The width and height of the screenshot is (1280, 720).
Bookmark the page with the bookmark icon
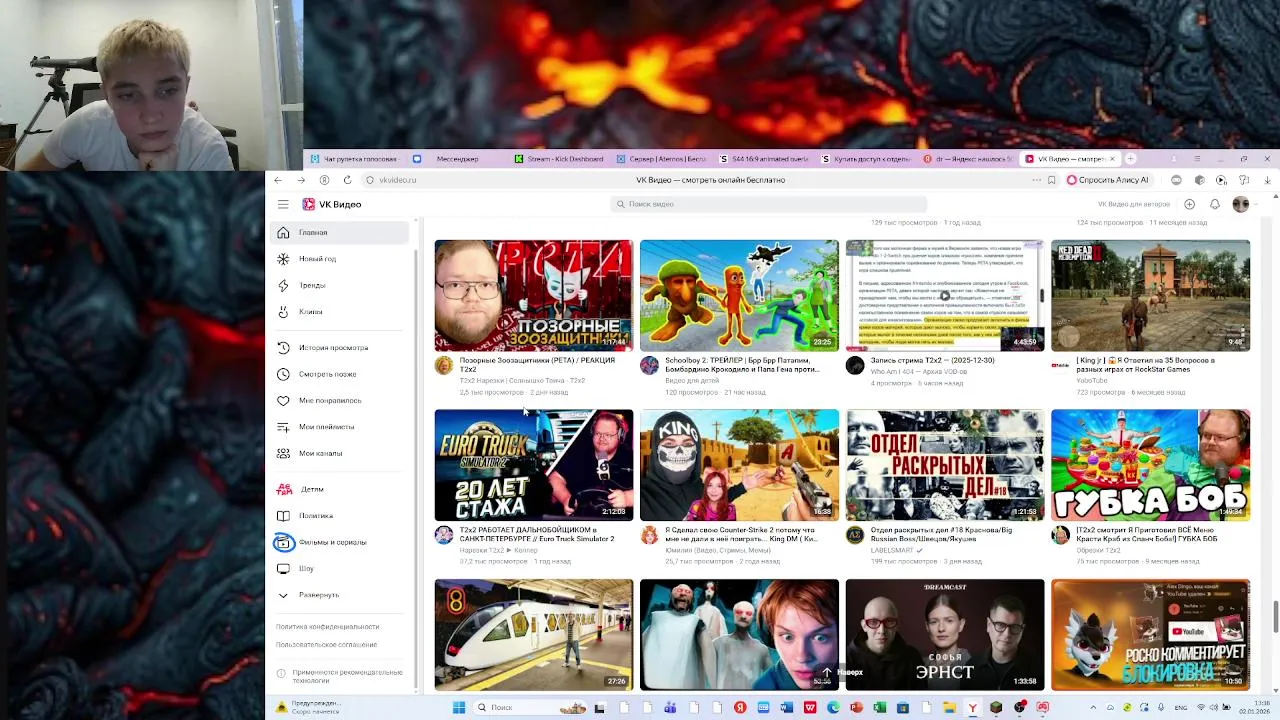1051,180
